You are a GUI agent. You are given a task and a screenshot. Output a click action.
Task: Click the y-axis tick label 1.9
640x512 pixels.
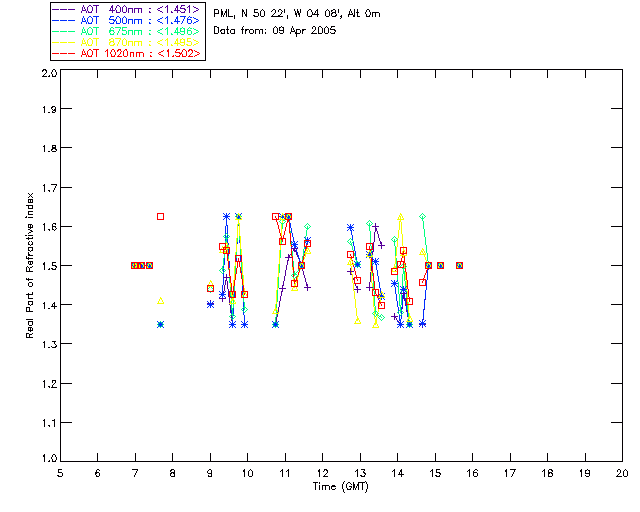[49, 109]
